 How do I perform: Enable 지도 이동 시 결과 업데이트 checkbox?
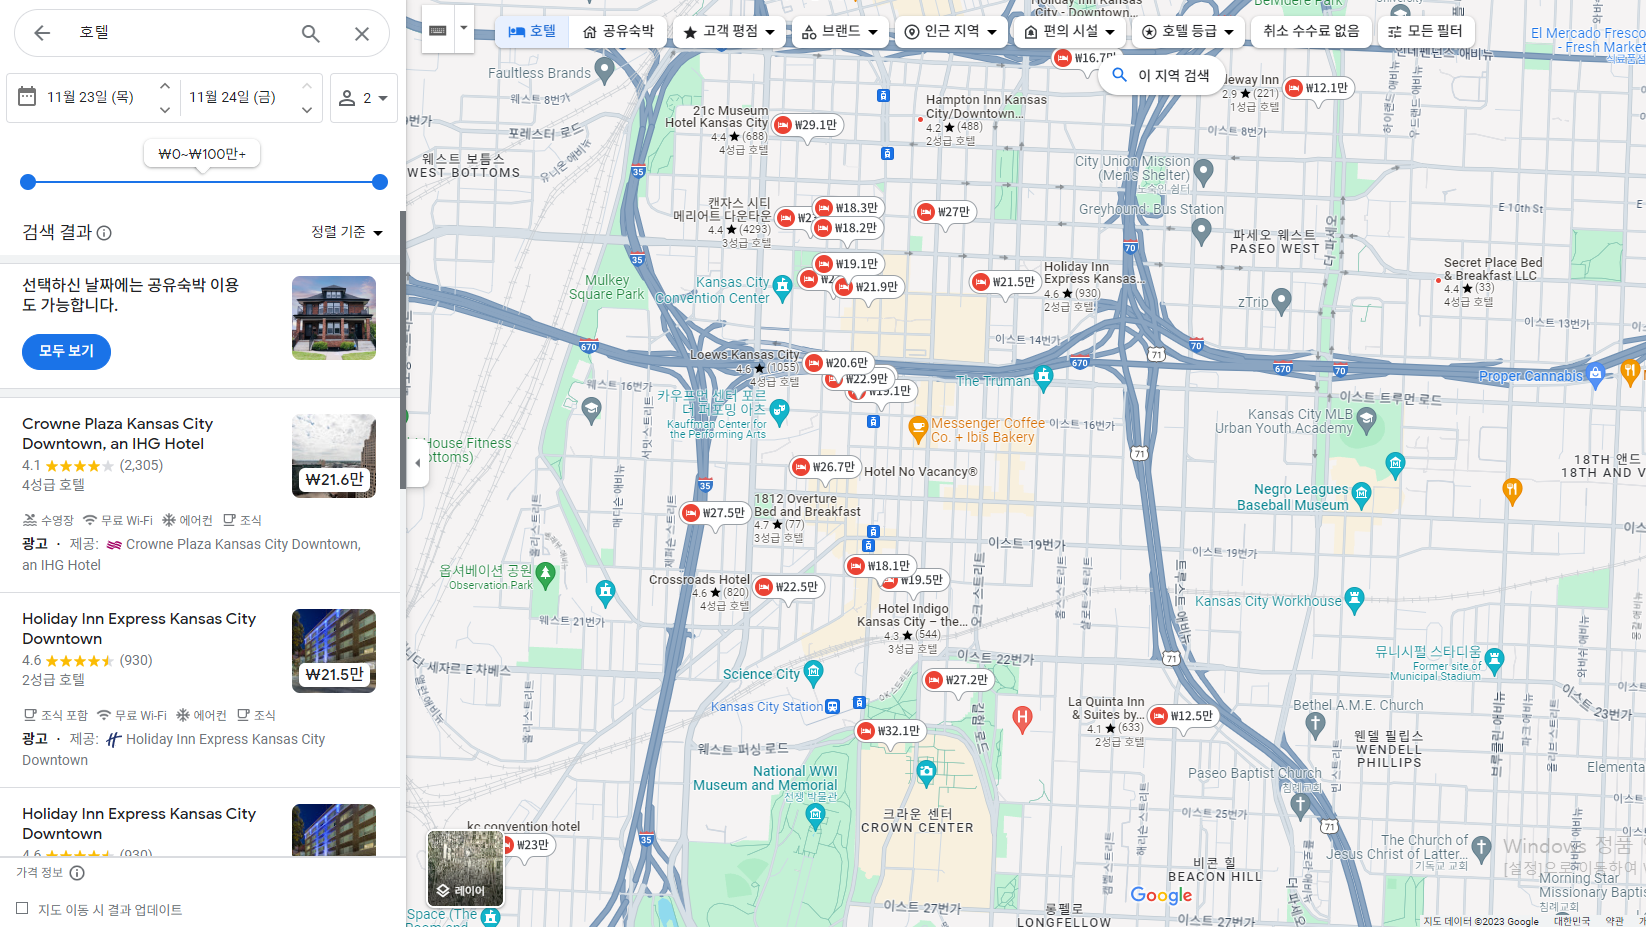22,908
